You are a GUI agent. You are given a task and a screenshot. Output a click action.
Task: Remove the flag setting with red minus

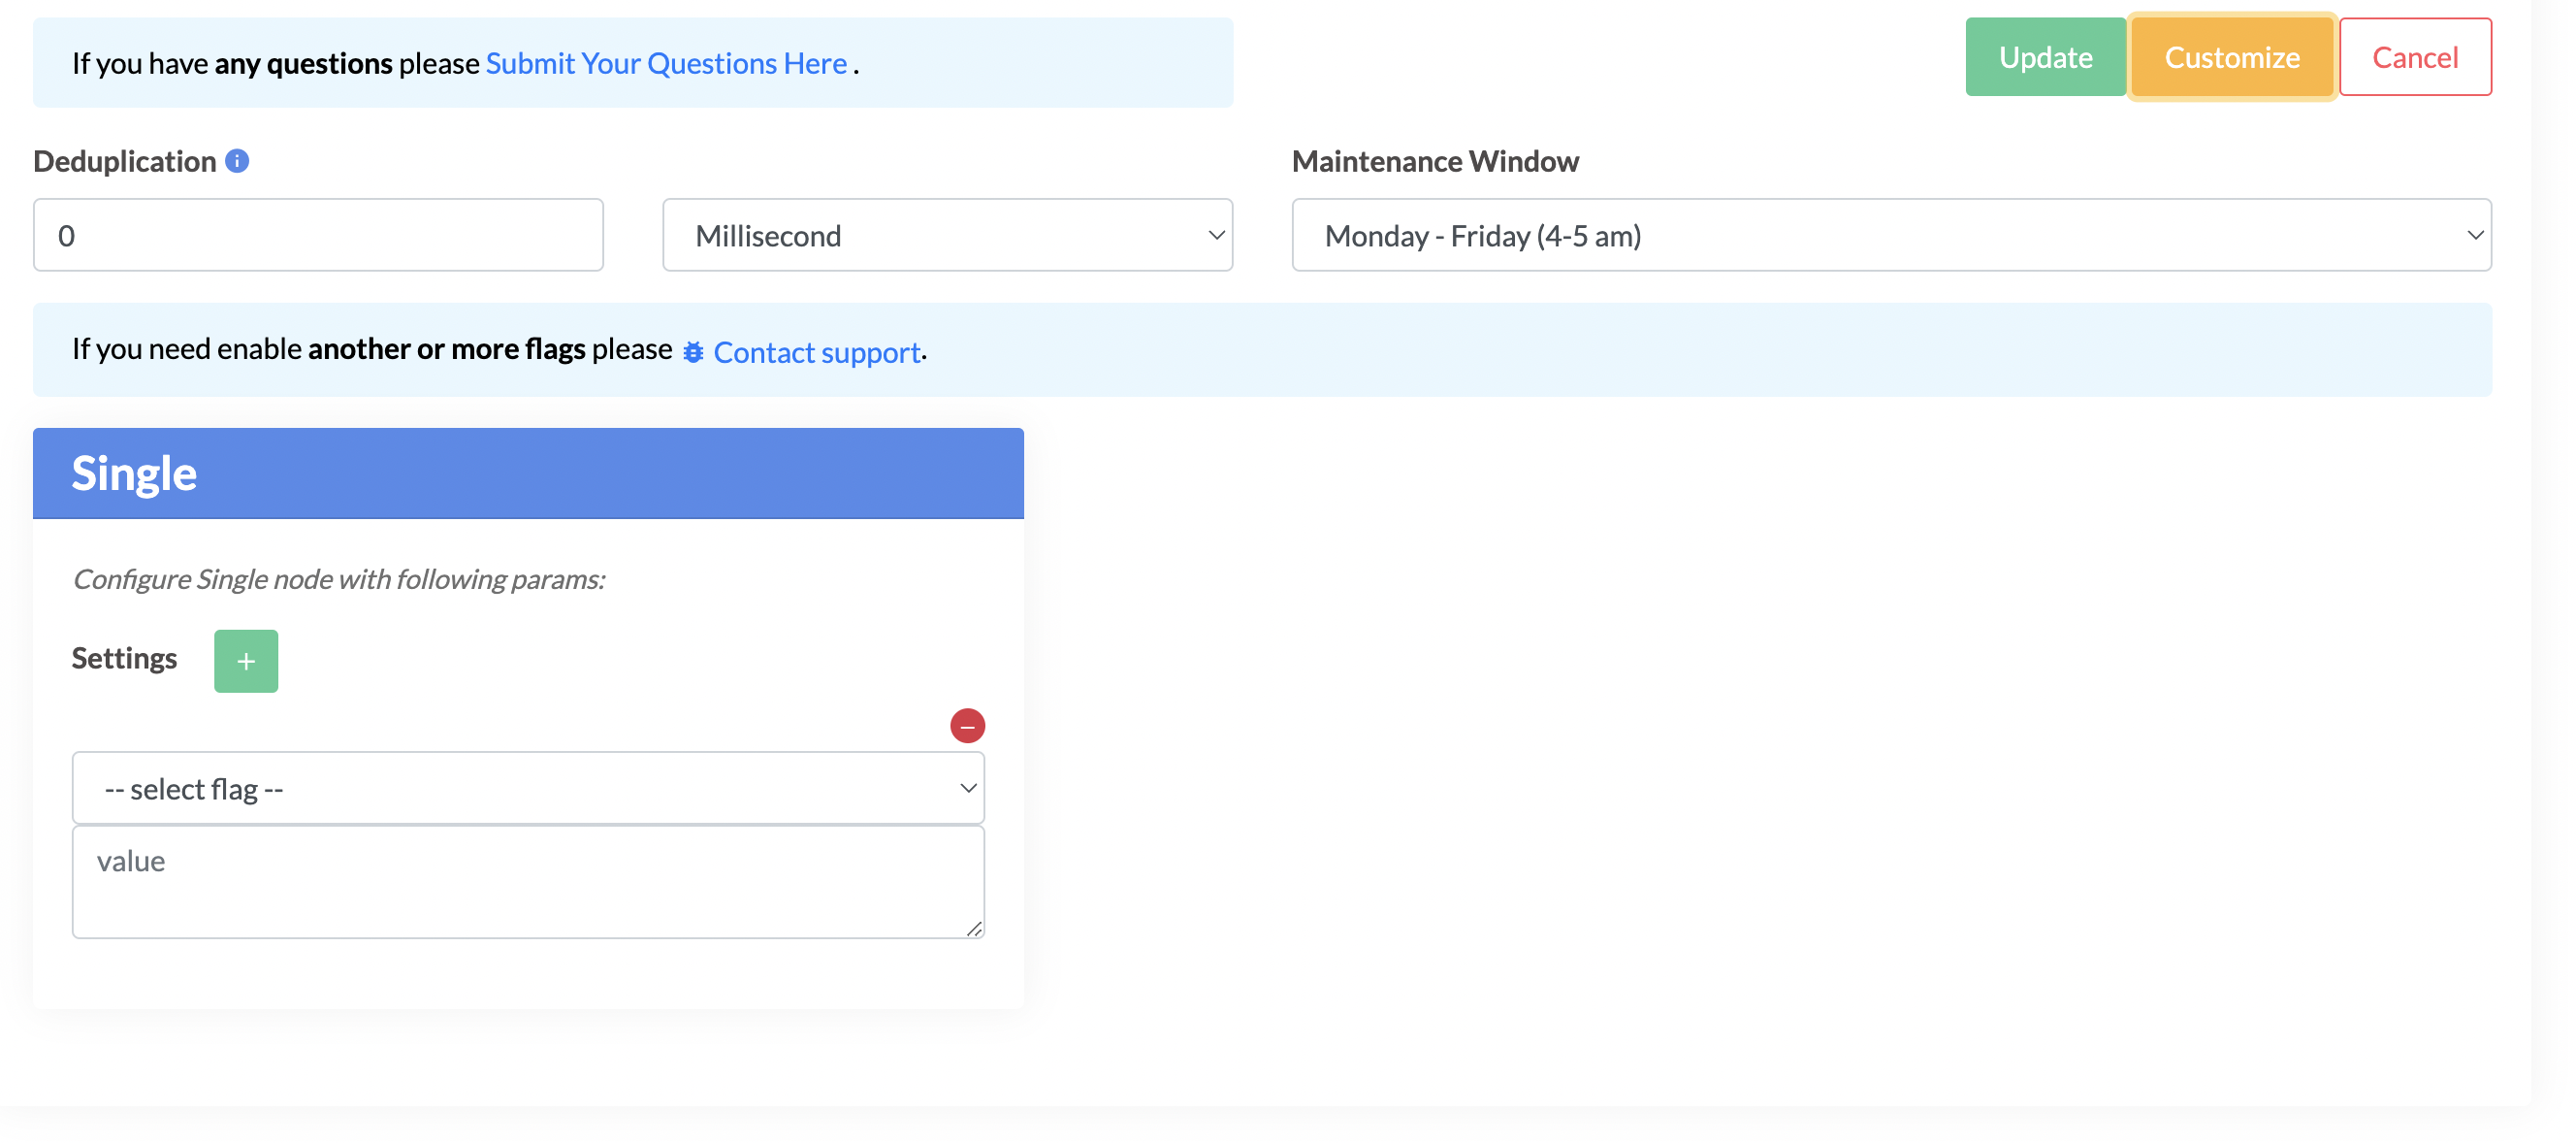(x=967, y=726)
